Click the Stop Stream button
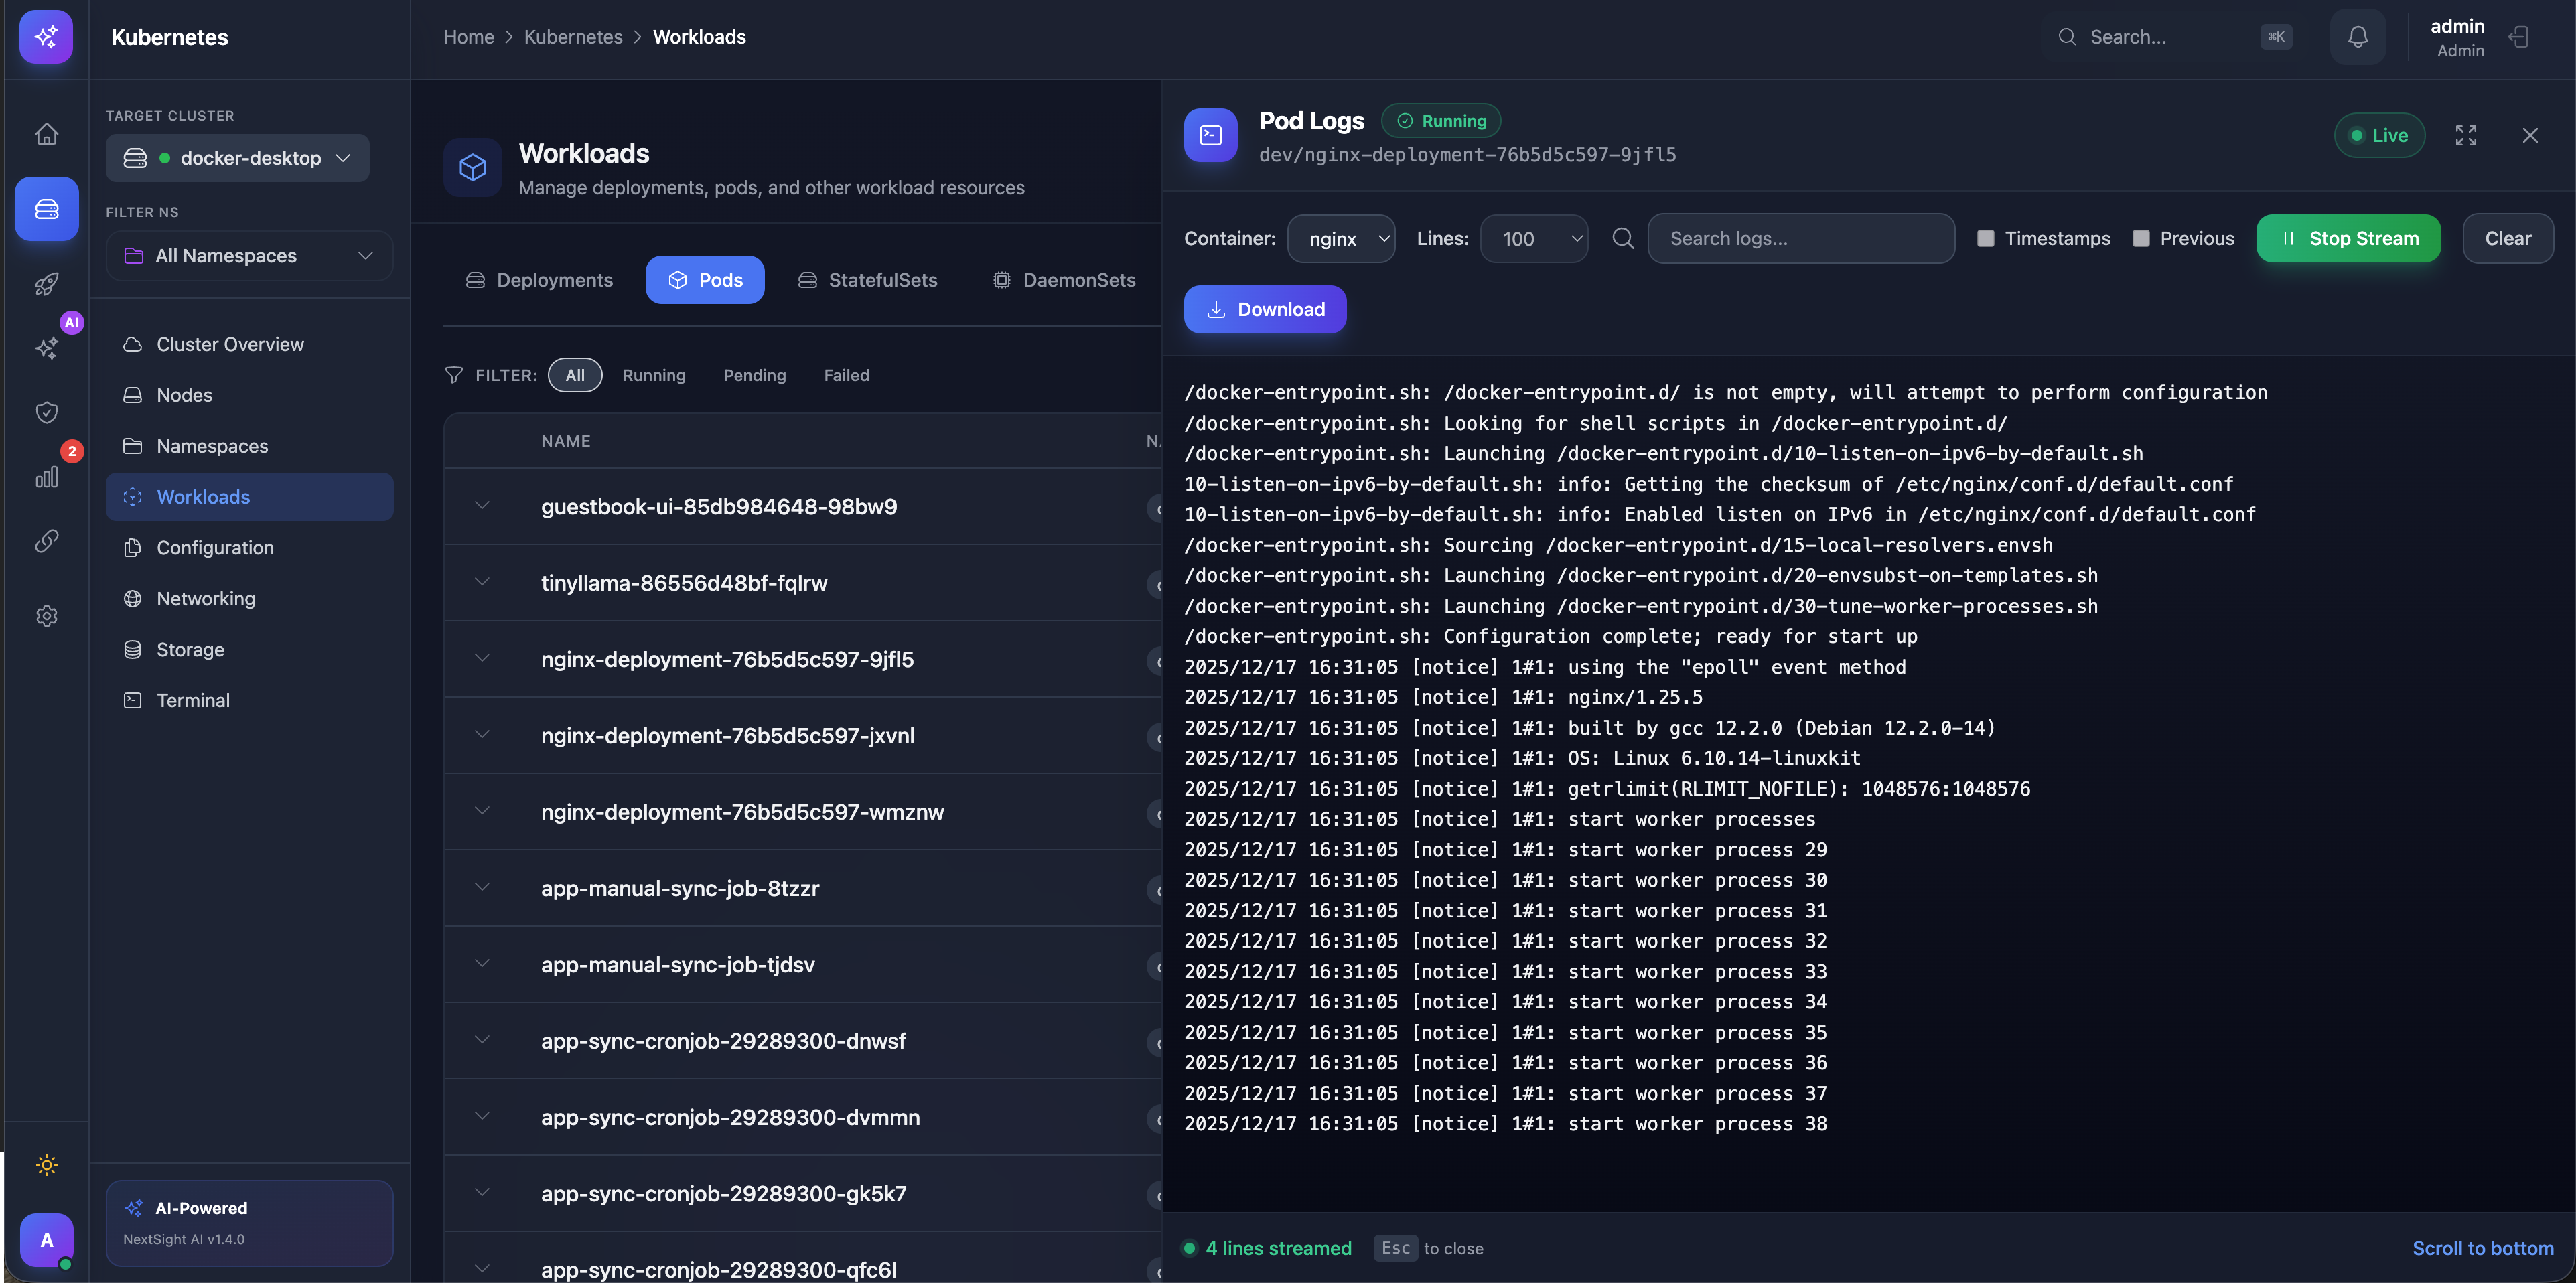This screenshot has height=1283, width=2576. click(2348, 238)
